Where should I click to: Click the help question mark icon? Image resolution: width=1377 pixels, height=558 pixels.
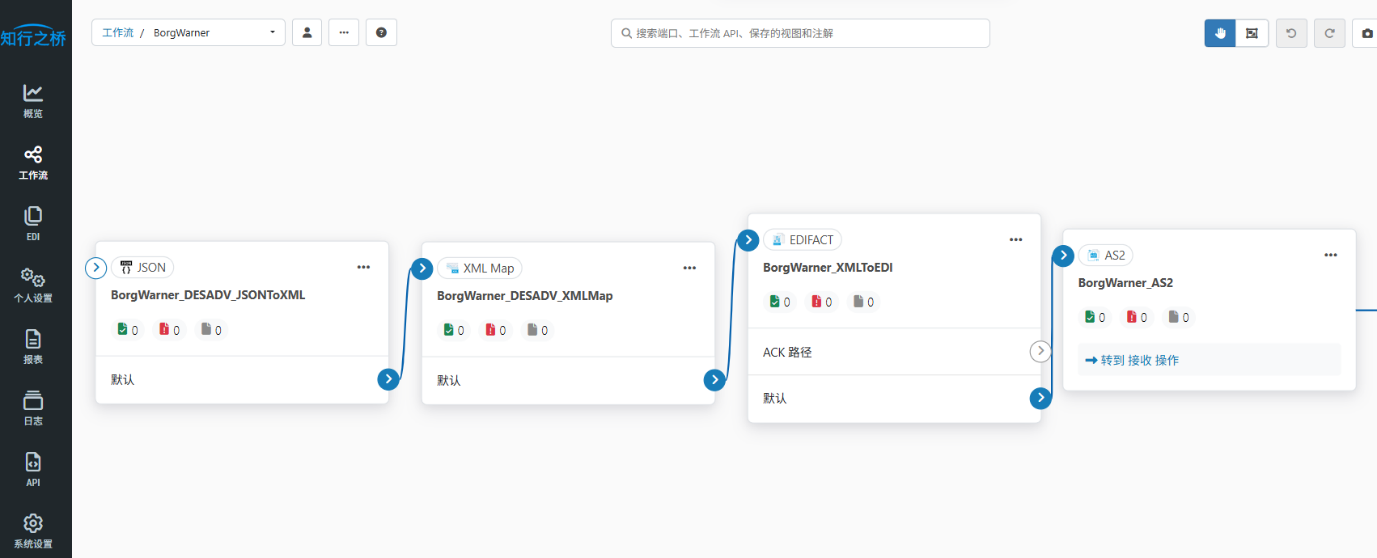tap(381, 33)
